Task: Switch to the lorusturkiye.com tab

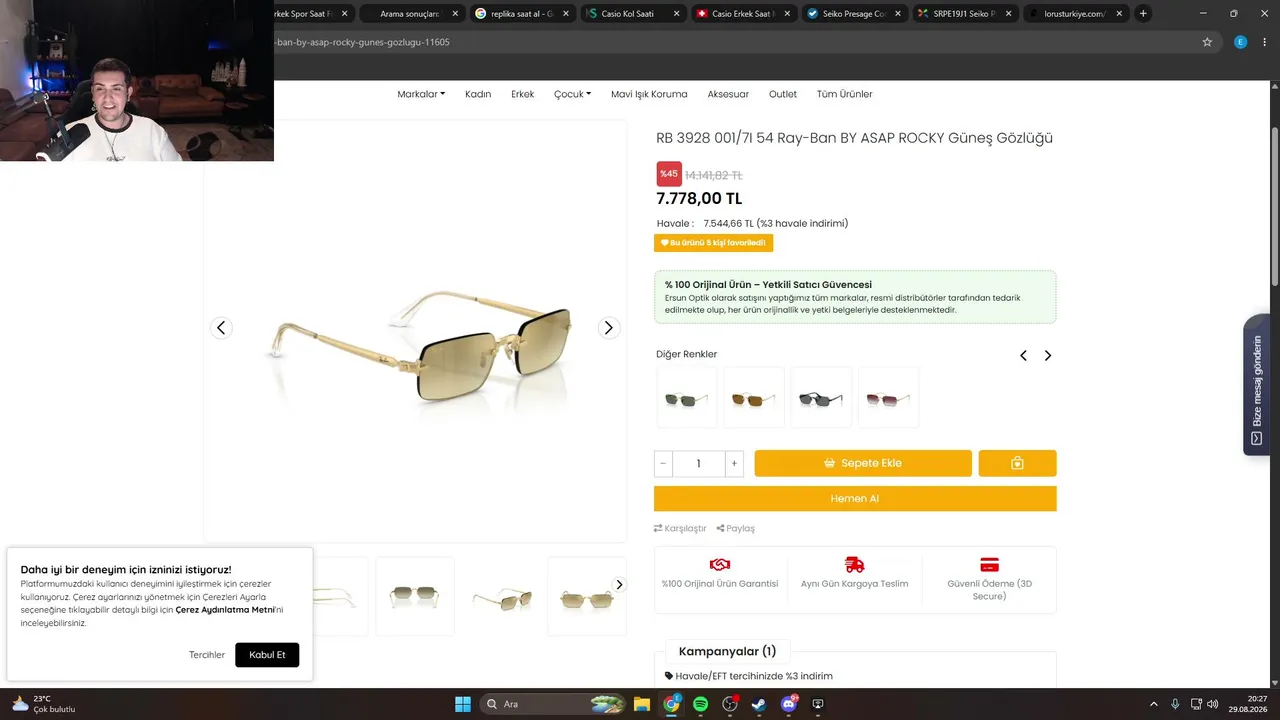Action: pyautogui.click(x=1075, y=14)
